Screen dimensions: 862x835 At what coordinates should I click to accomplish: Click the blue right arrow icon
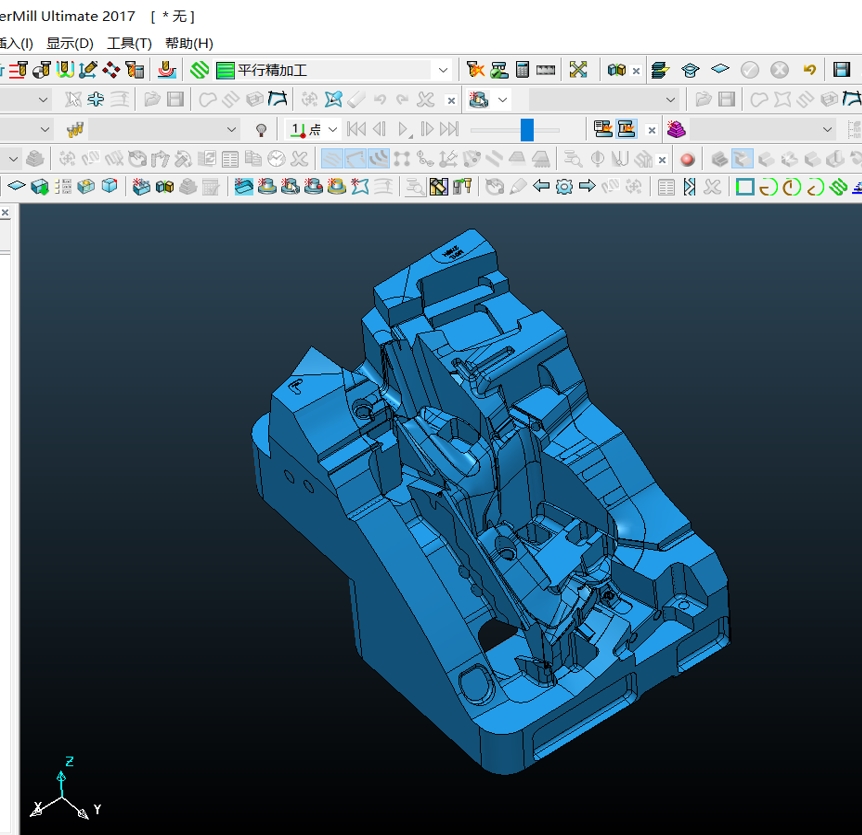(587, 186)
